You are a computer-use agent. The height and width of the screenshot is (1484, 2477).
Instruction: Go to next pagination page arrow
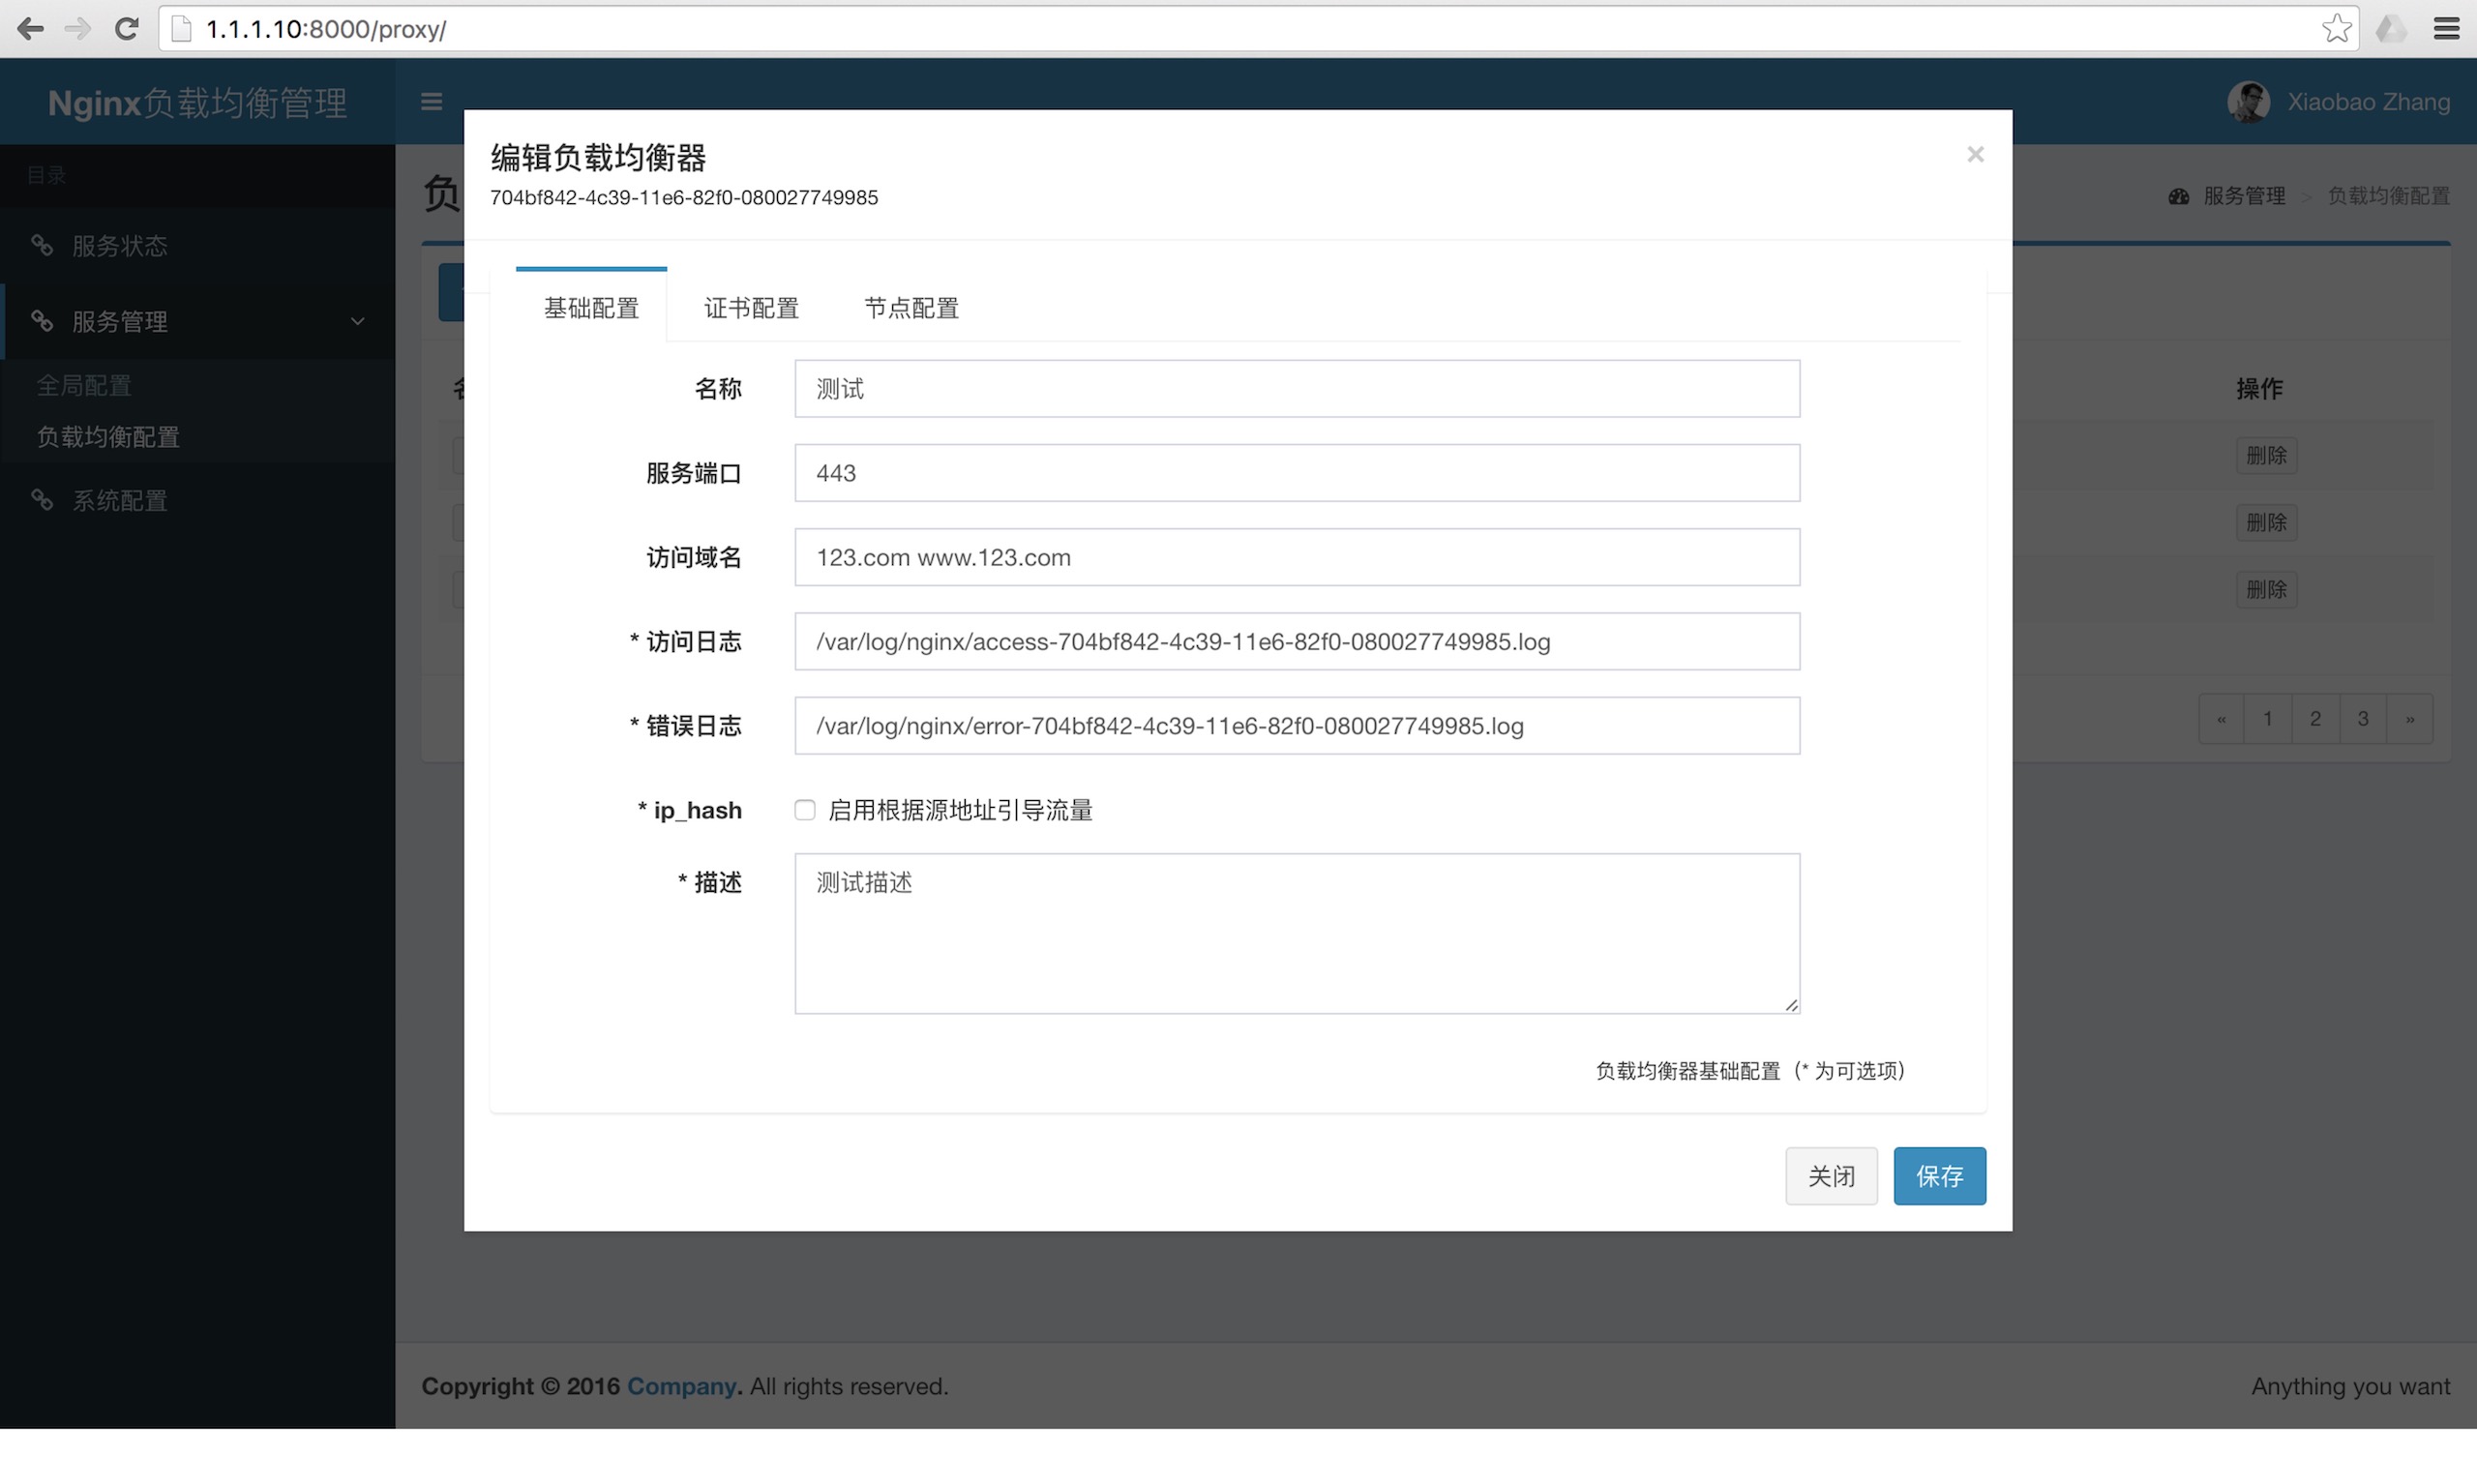(x=2409, y=719)
